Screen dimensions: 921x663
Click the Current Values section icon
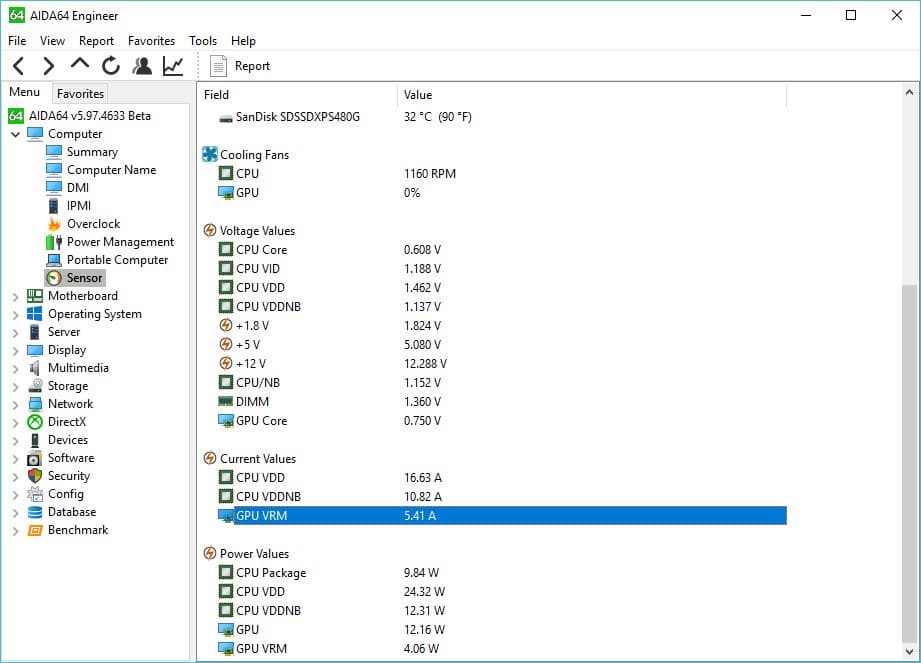pyautogui.click(x=210, y=458)
